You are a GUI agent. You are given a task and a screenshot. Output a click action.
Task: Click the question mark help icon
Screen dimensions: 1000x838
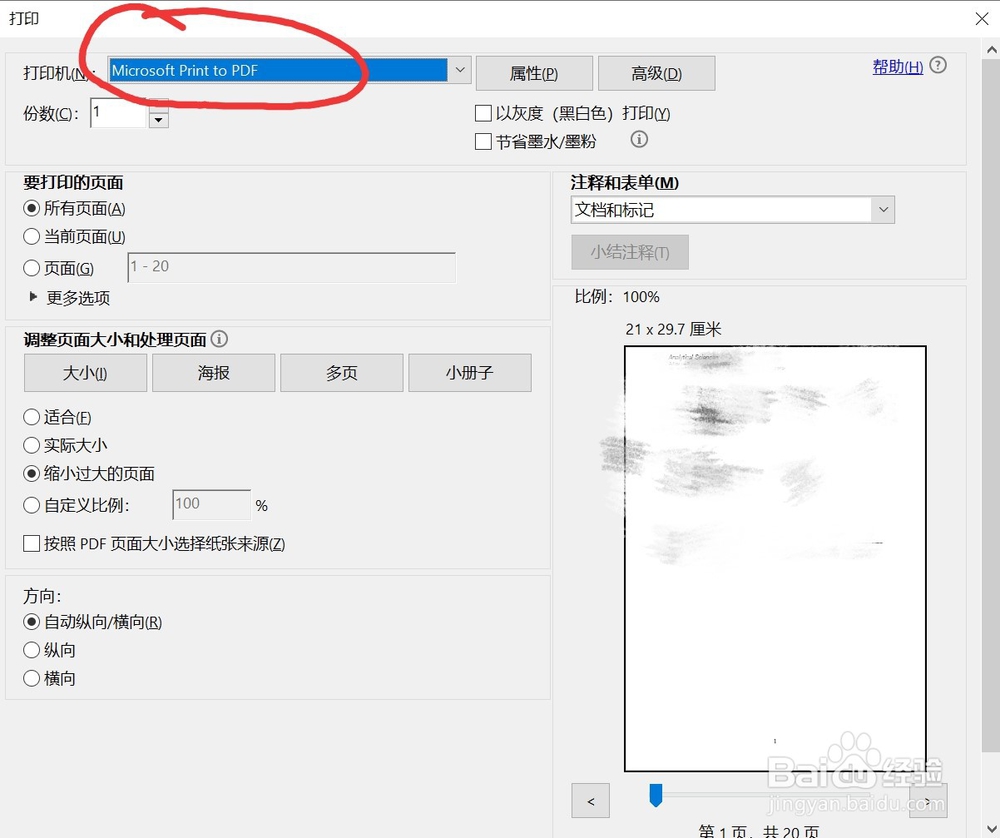click(937, 64)
